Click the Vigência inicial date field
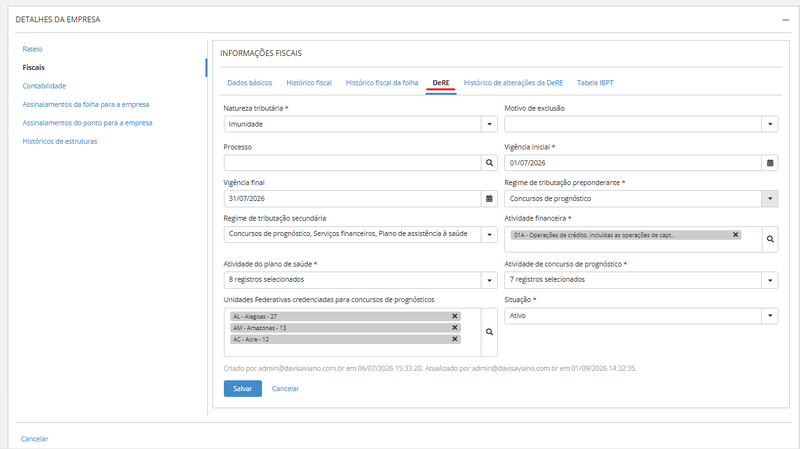Image resolution: width=800 pixels, height=449 pixels. [633, 163]
